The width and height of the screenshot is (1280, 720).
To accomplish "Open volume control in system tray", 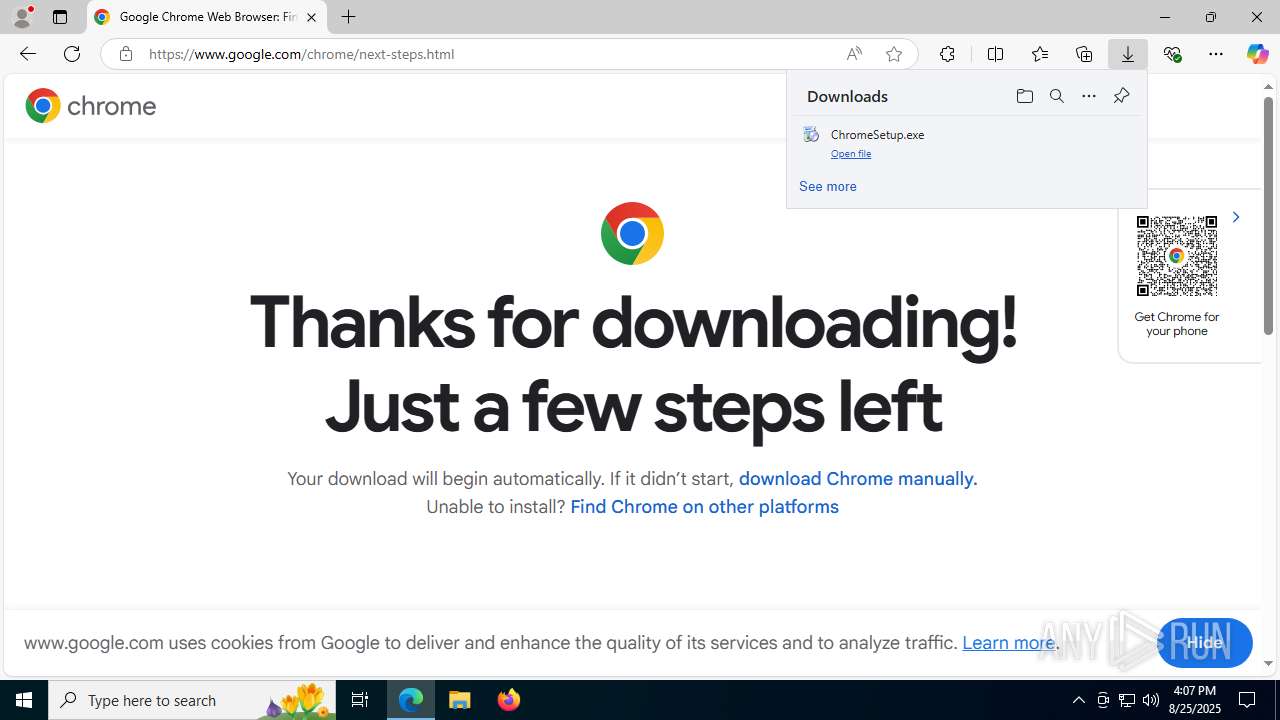I will click(x=1151, y=700).
